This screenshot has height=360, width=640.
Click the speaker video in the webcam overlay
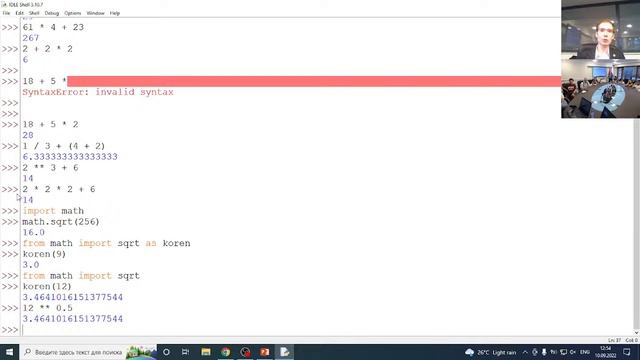pyautogui.click(x=600, y=29)
